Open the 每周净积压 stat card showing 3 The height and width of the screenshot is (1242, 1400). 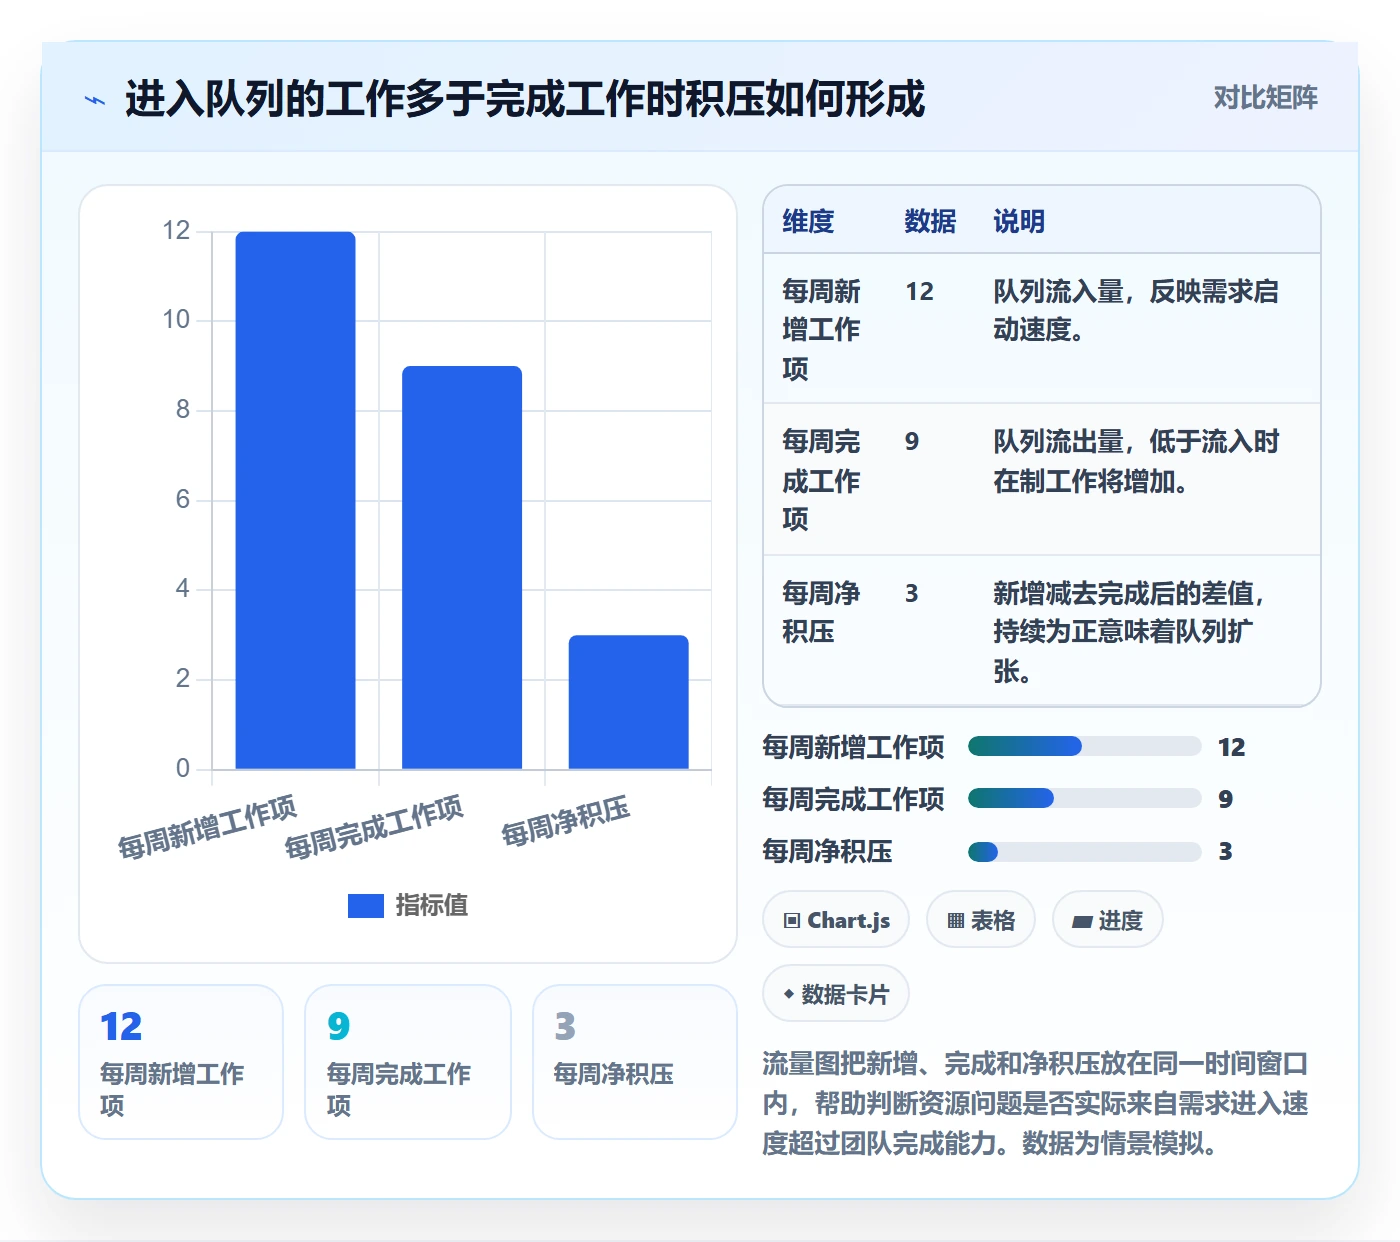pyautogui.click(x=635, y=1062)
